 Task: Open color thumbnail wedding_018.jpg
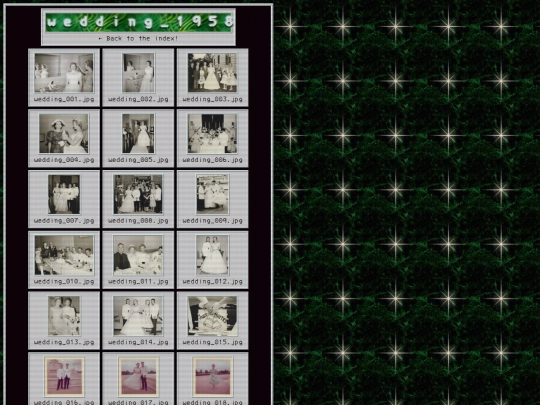click(212, 377)
